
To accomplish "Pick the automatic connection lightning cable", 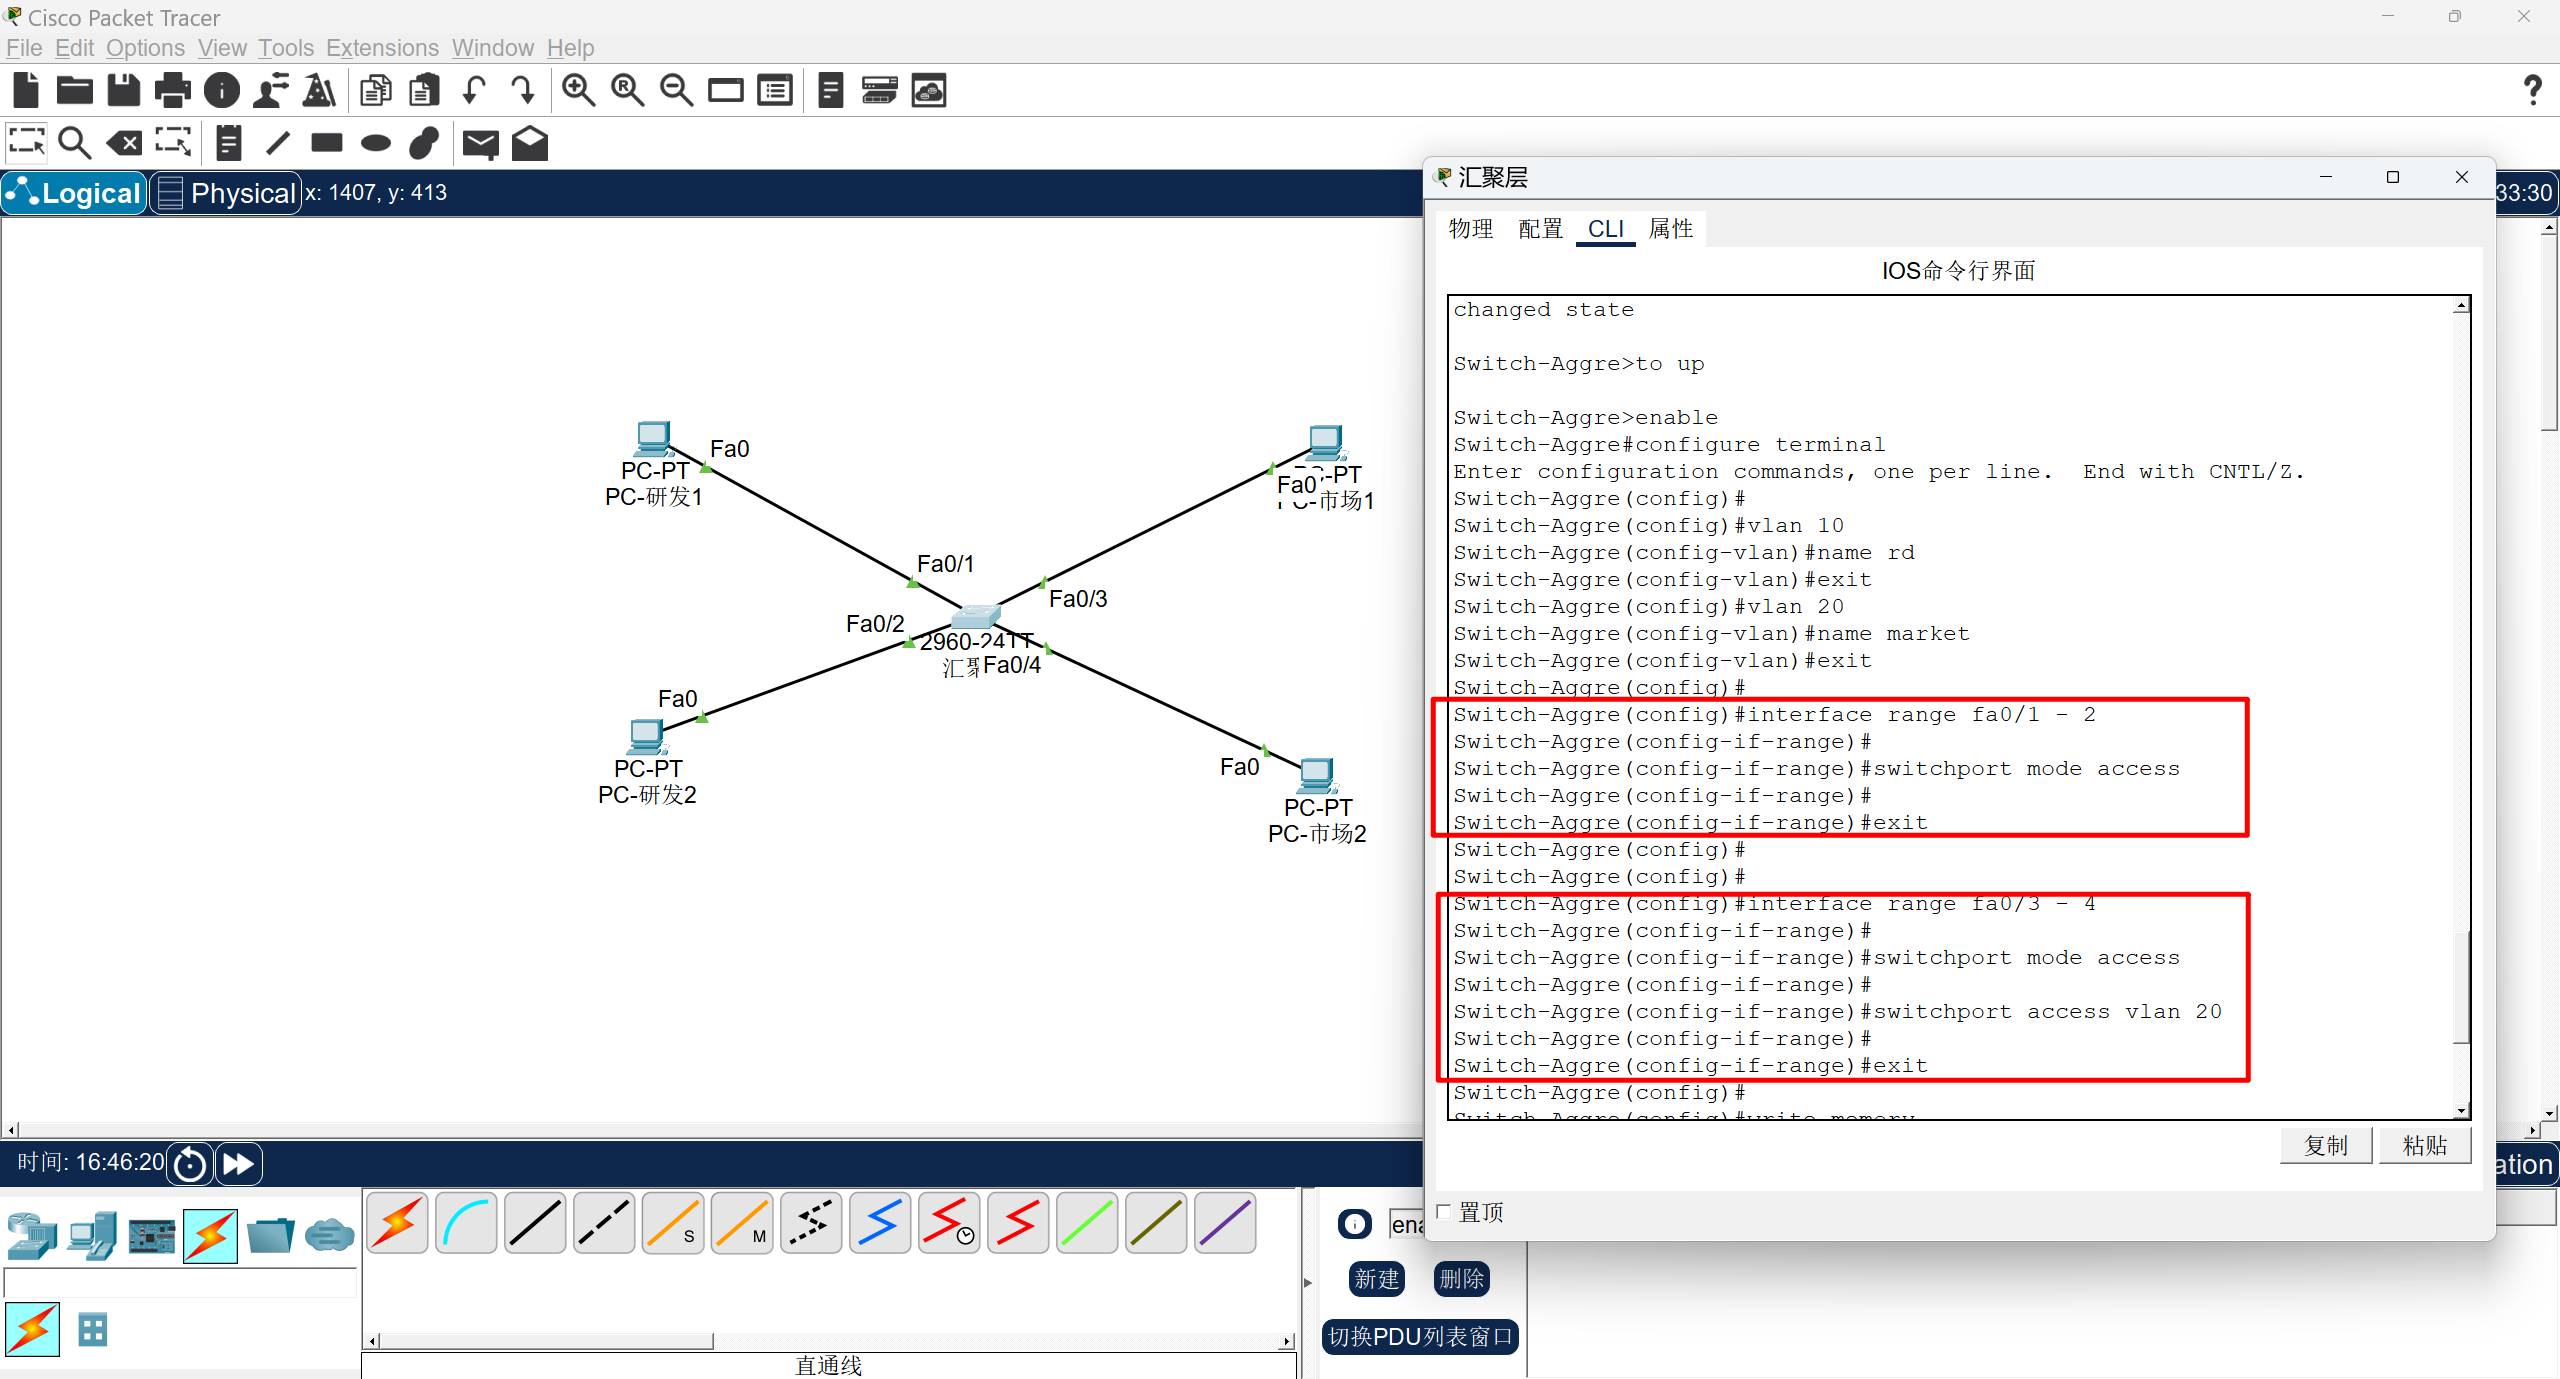I will point(397,1223).
